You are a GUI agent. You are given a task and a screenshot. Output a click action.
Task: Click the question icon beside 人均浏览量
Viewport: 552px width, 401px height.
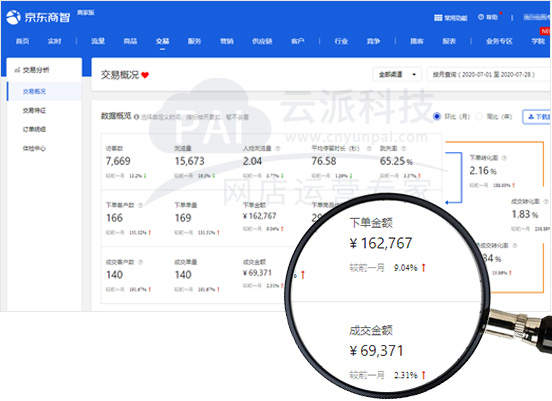click(x=277, y=149)
